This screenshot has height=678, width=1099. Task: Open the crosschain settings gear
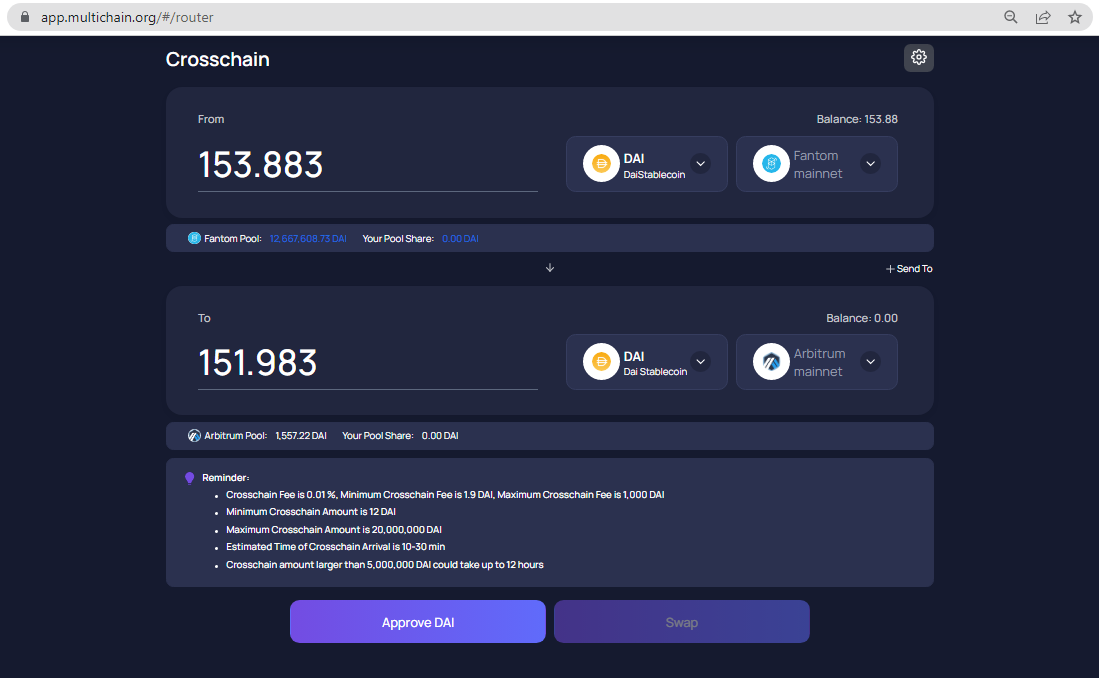pyautogui.click(x=918, y=57)
